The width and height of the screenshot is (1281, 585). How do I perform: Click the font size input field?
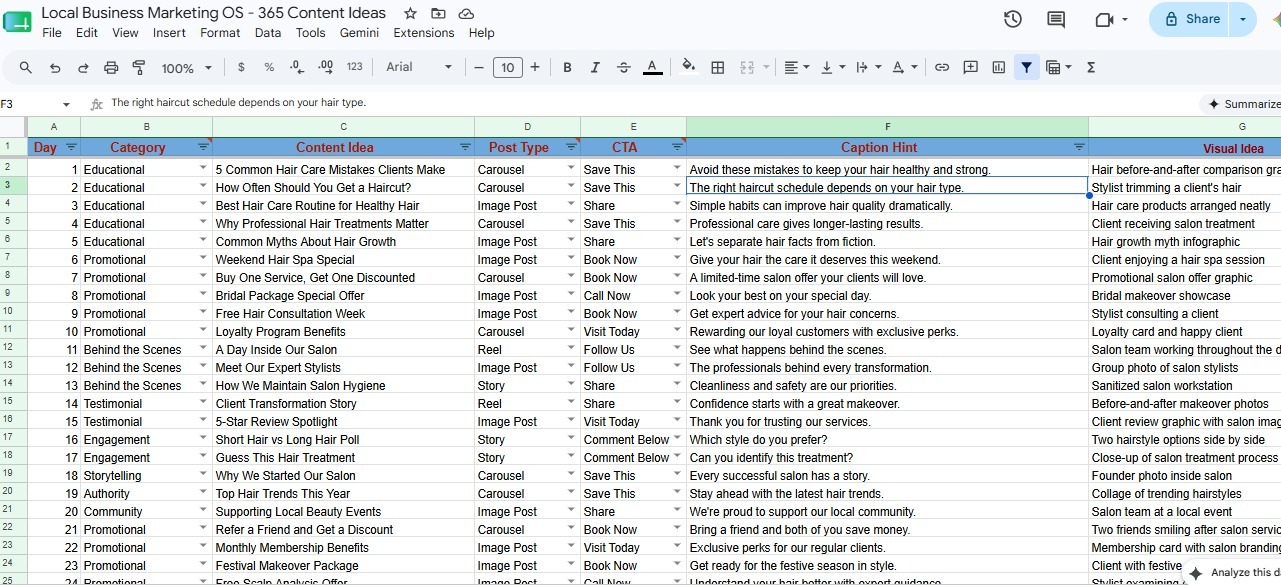[507, 67]
